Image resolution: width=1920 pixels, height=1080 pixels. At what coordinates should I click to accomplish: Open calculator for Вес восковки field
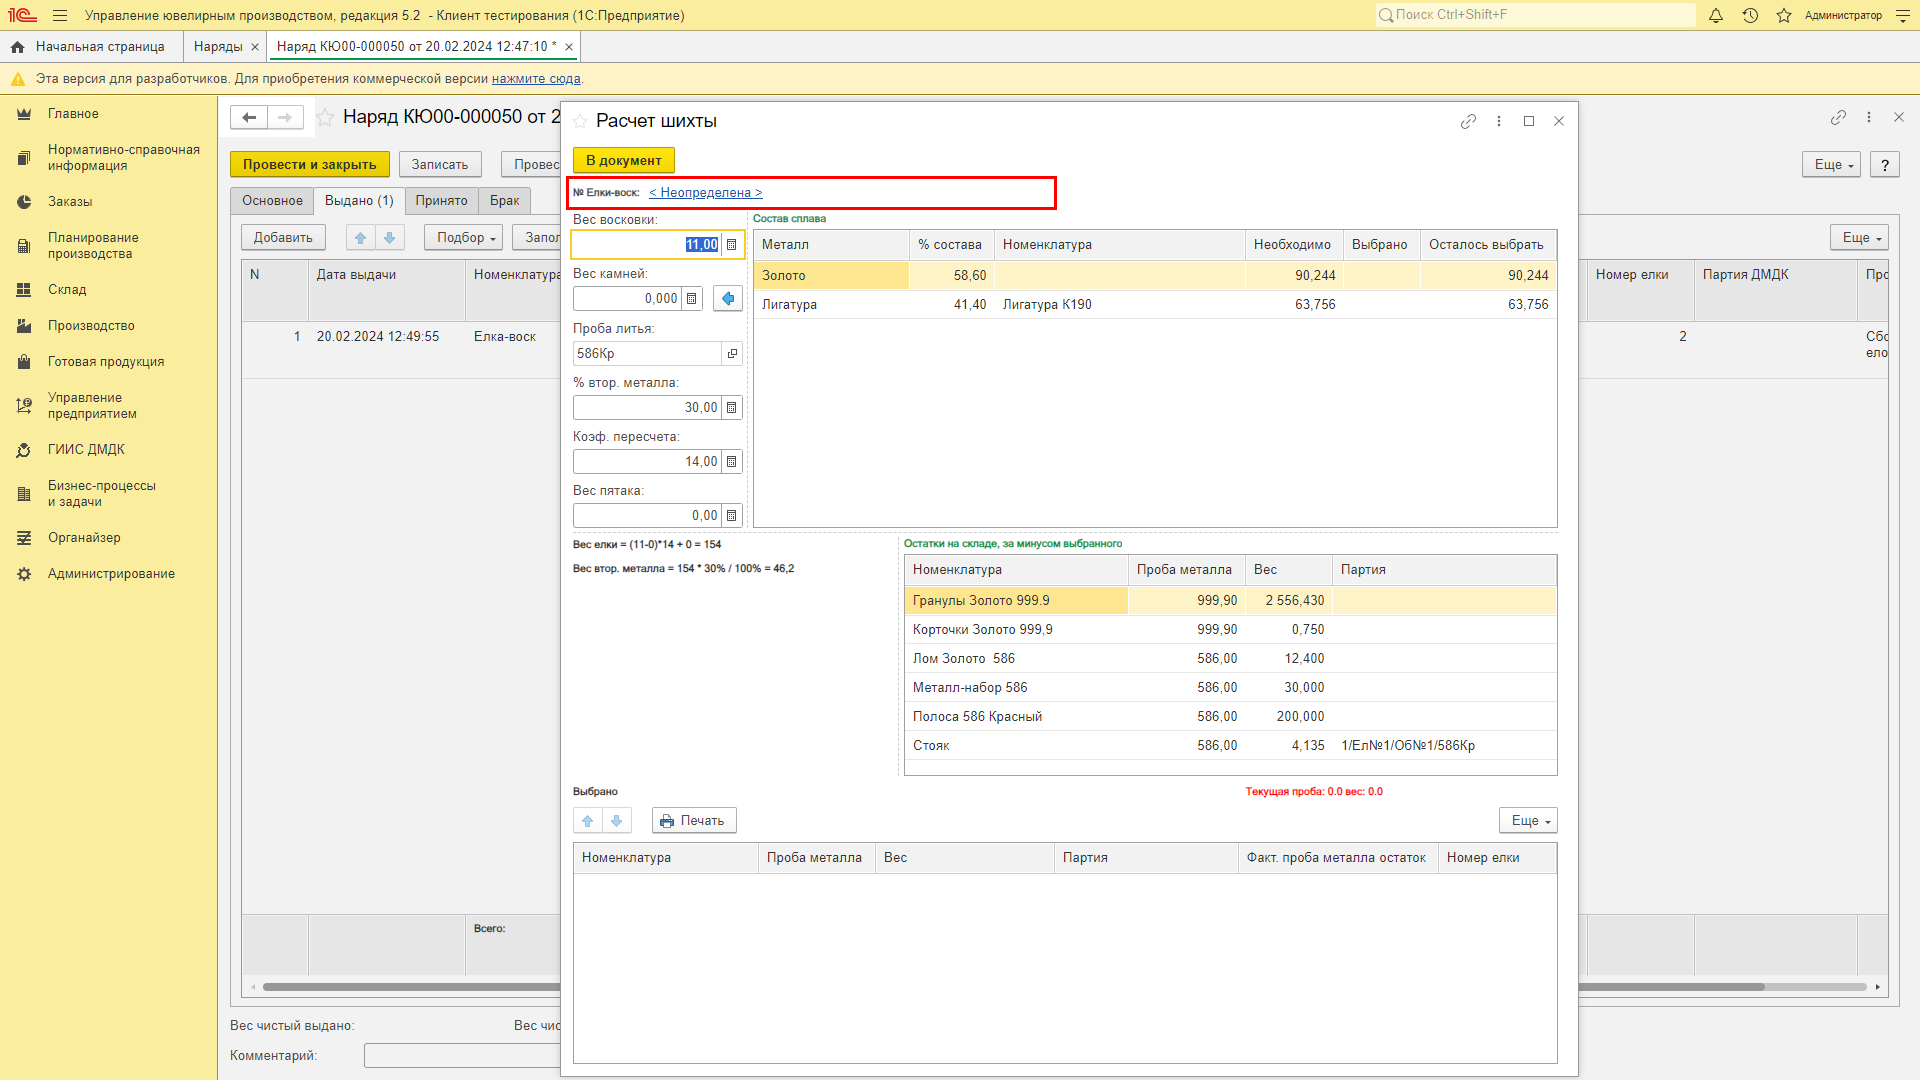point(732,245)
